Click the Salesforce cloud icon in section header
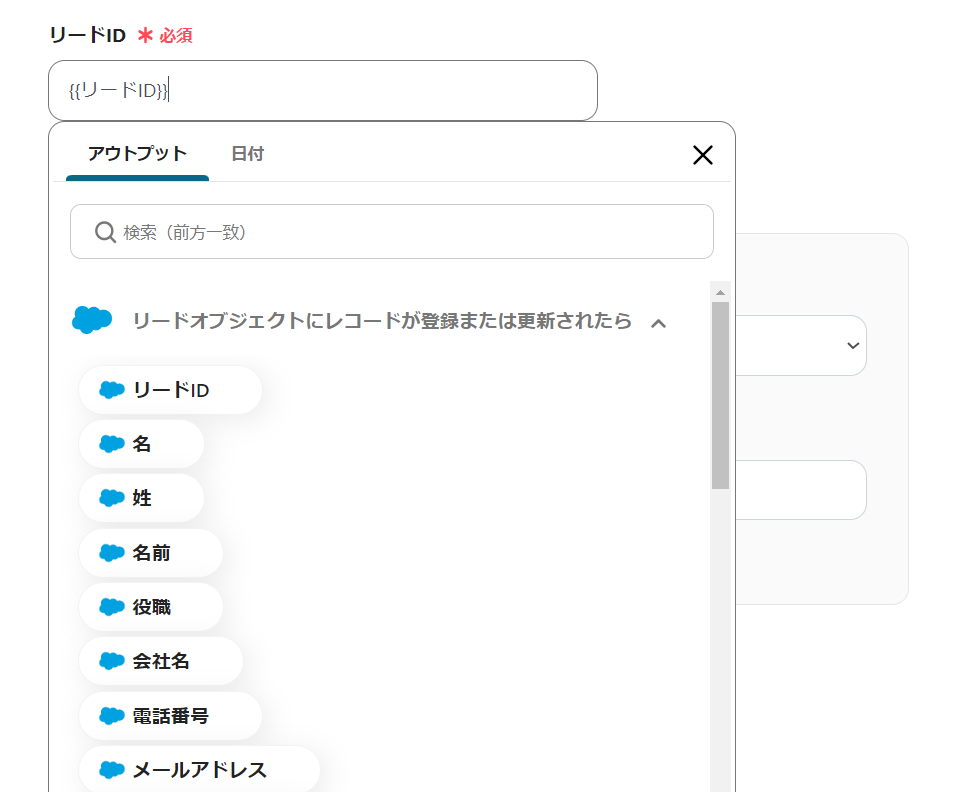 pos(92,320)
